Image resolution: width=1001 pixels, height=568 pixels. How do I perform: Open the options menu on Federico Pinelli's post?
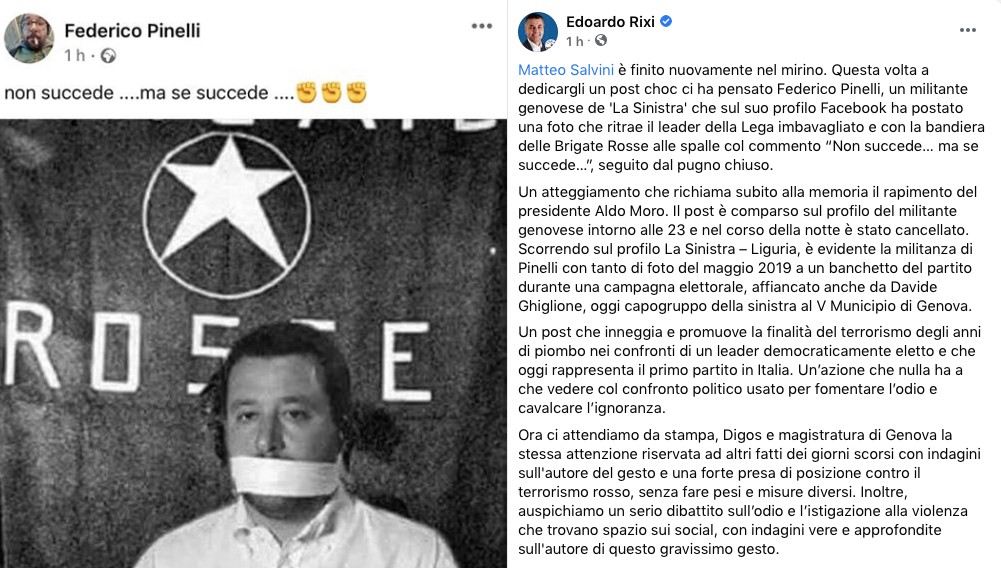[482, 26]
